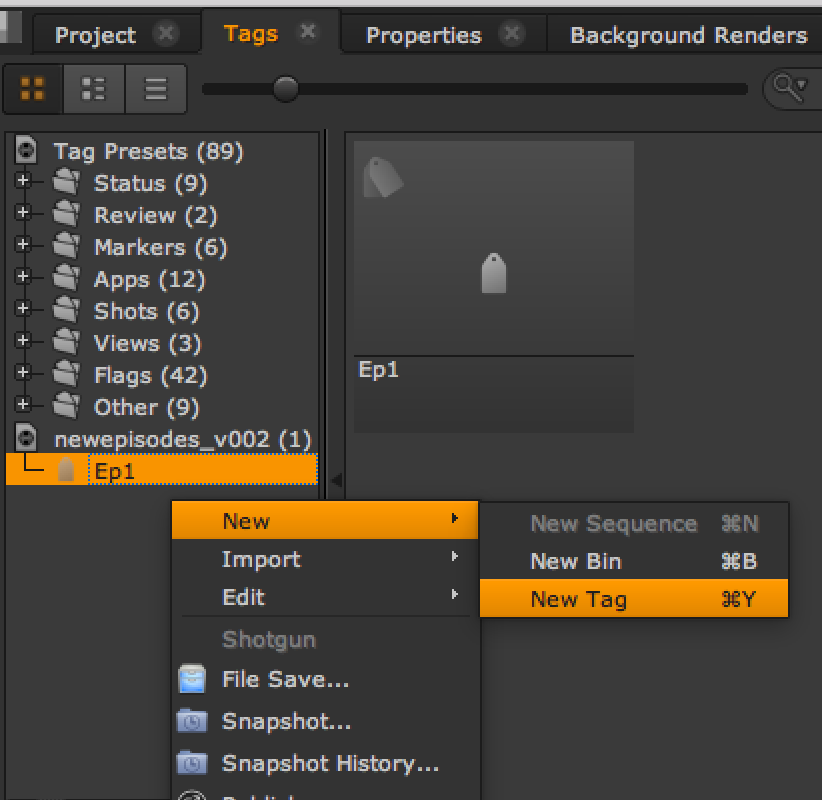Viewport: 822px width, 800px height.
Task: Click the Ep1 thumbnail label
Action: [x=378, y=370]
